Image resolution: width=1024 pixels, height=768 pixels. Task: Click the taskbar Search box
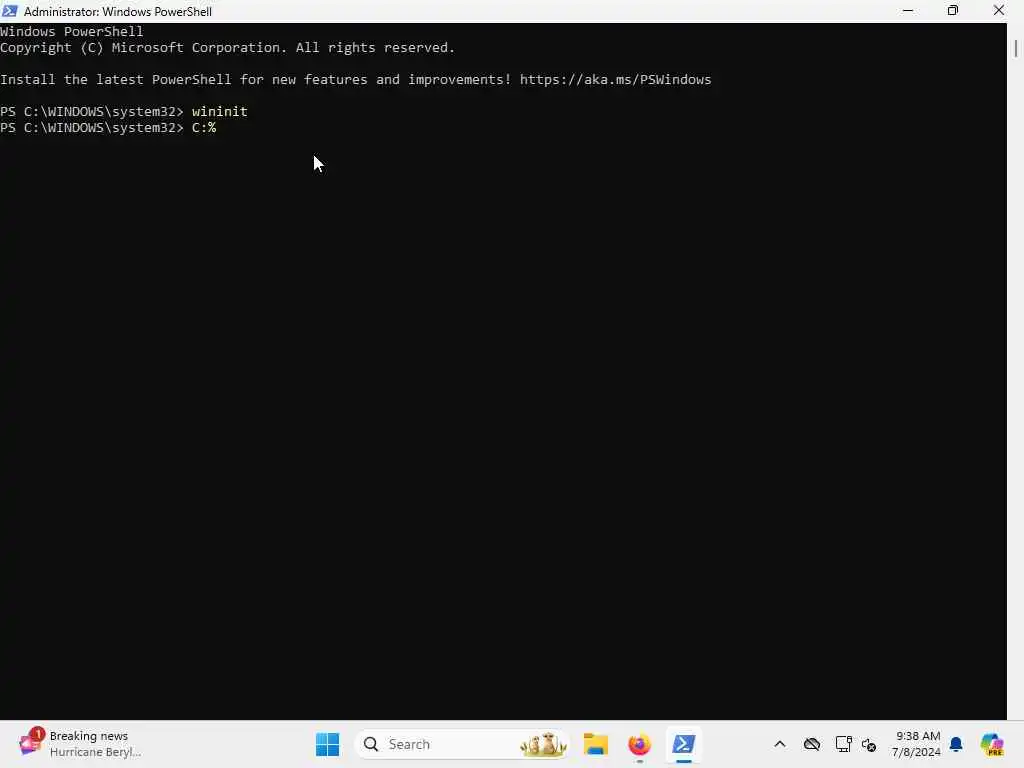[461, 744]
